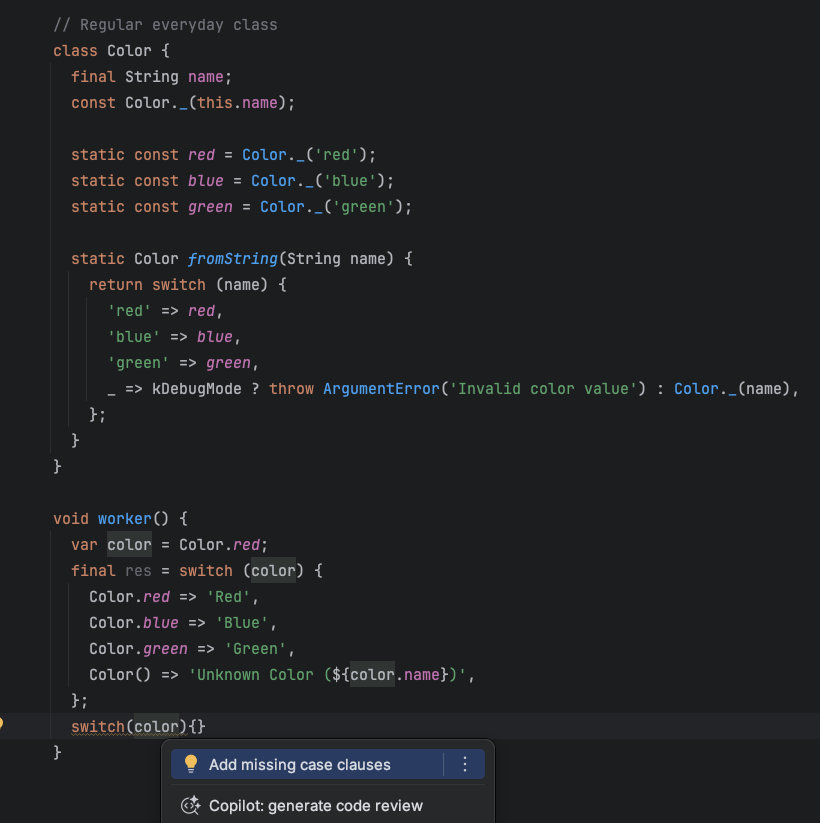
Task: Click Color in the class Color declaration
Action: pos(129,51)
